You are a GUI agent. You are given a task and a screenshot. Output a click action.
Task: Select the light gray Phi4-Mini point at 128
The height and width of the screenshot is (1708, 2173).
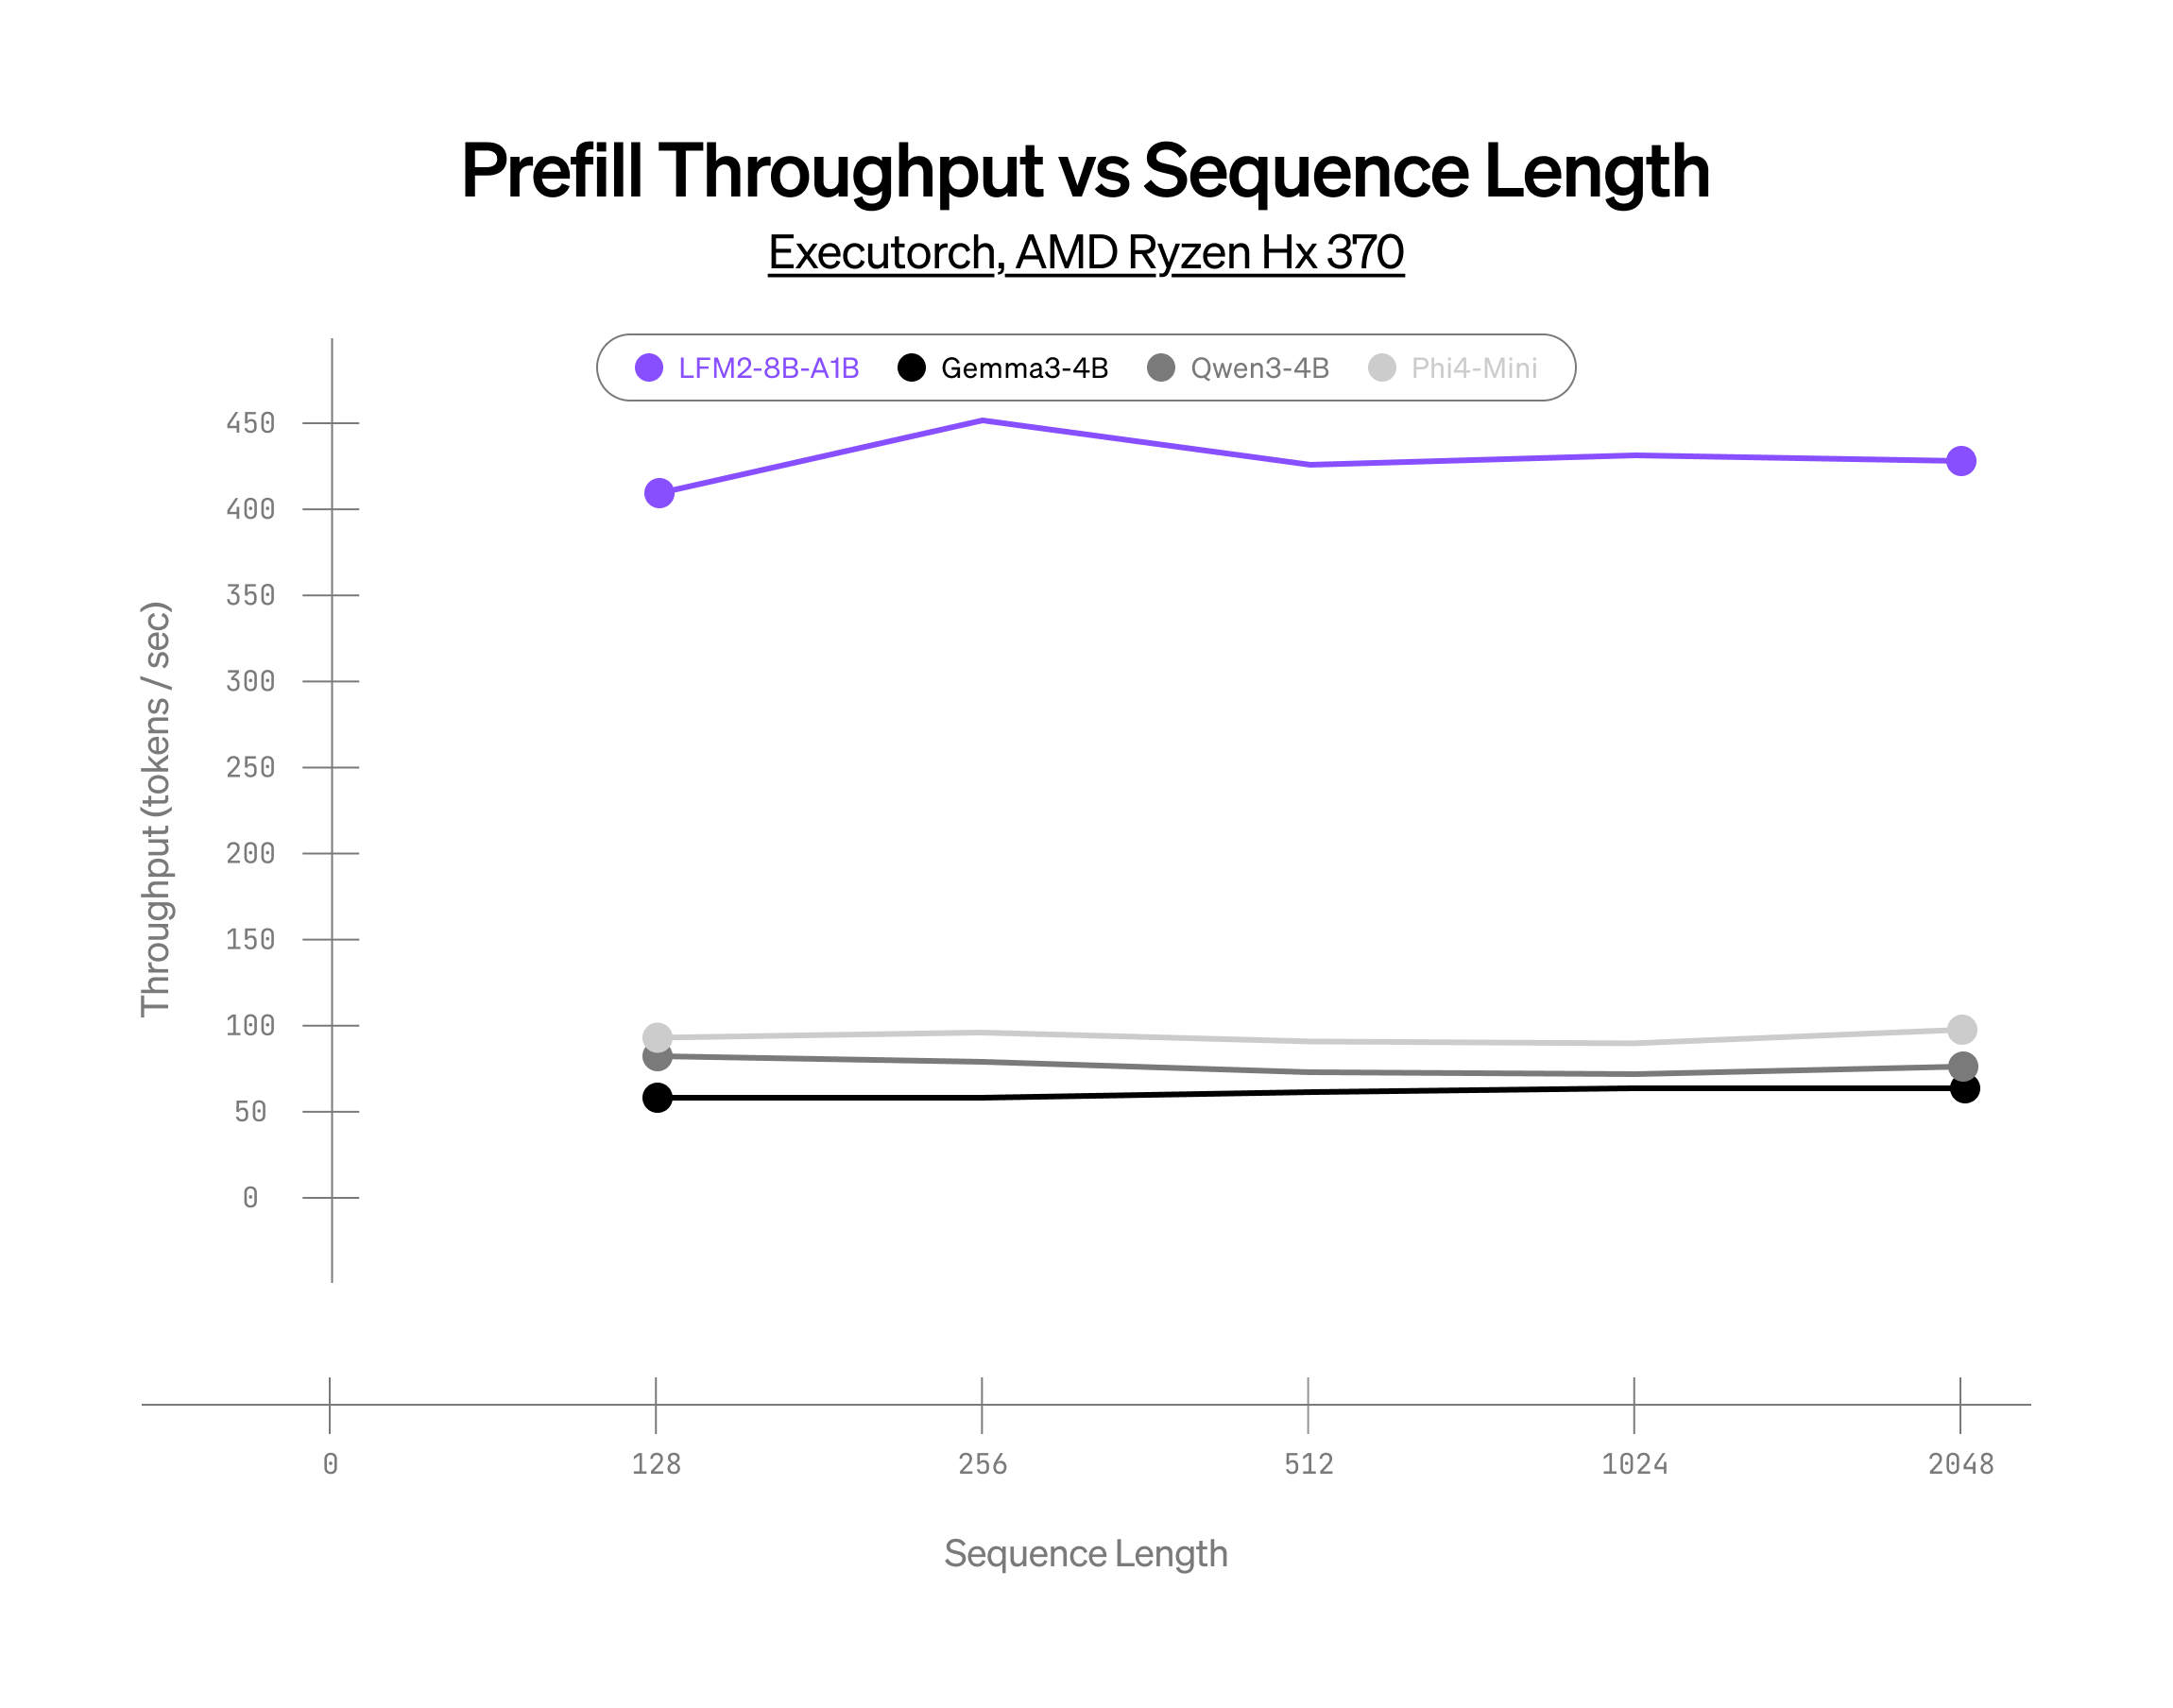657,1036
